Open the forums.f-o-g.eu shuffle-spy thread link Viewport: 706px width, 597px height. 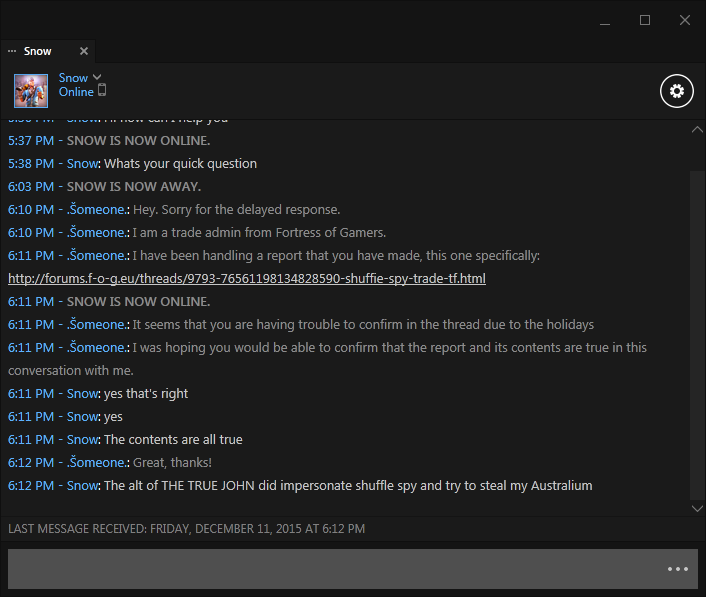pos(247,278)
